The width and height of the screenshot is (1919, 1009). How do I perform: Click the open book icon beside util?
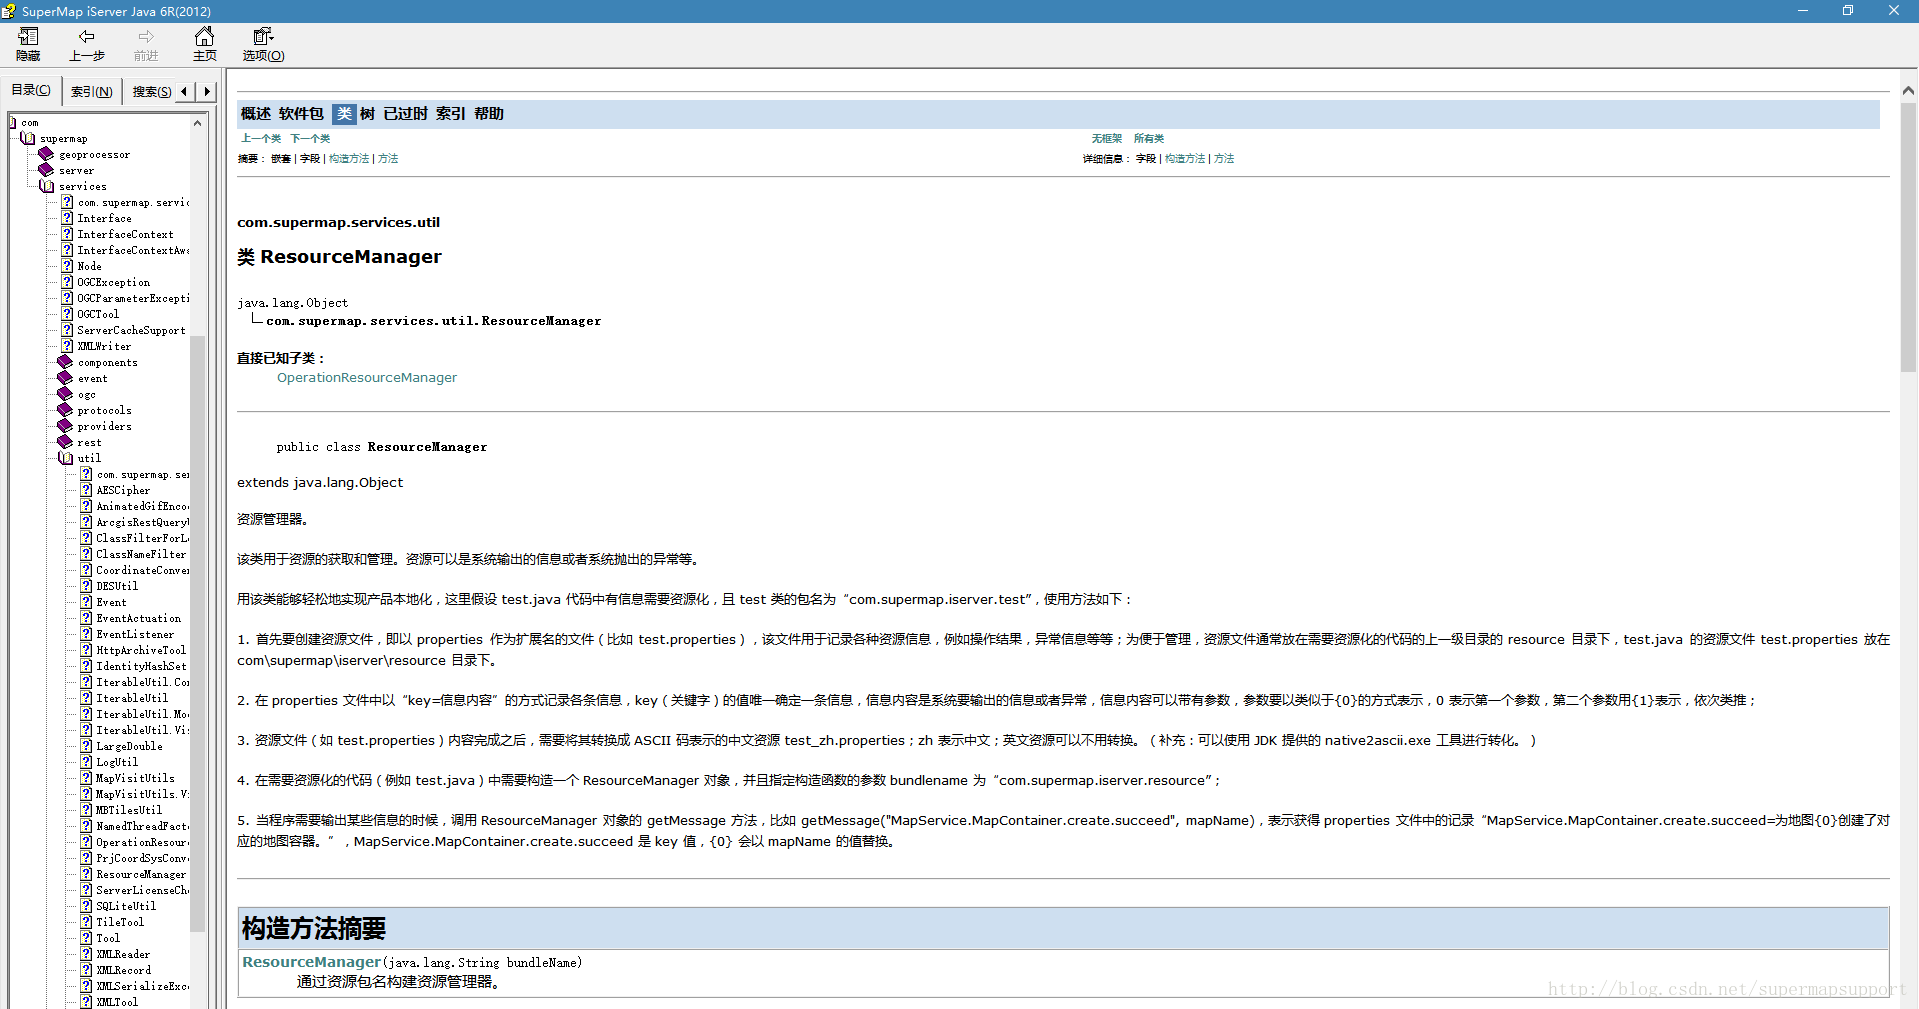65,458
